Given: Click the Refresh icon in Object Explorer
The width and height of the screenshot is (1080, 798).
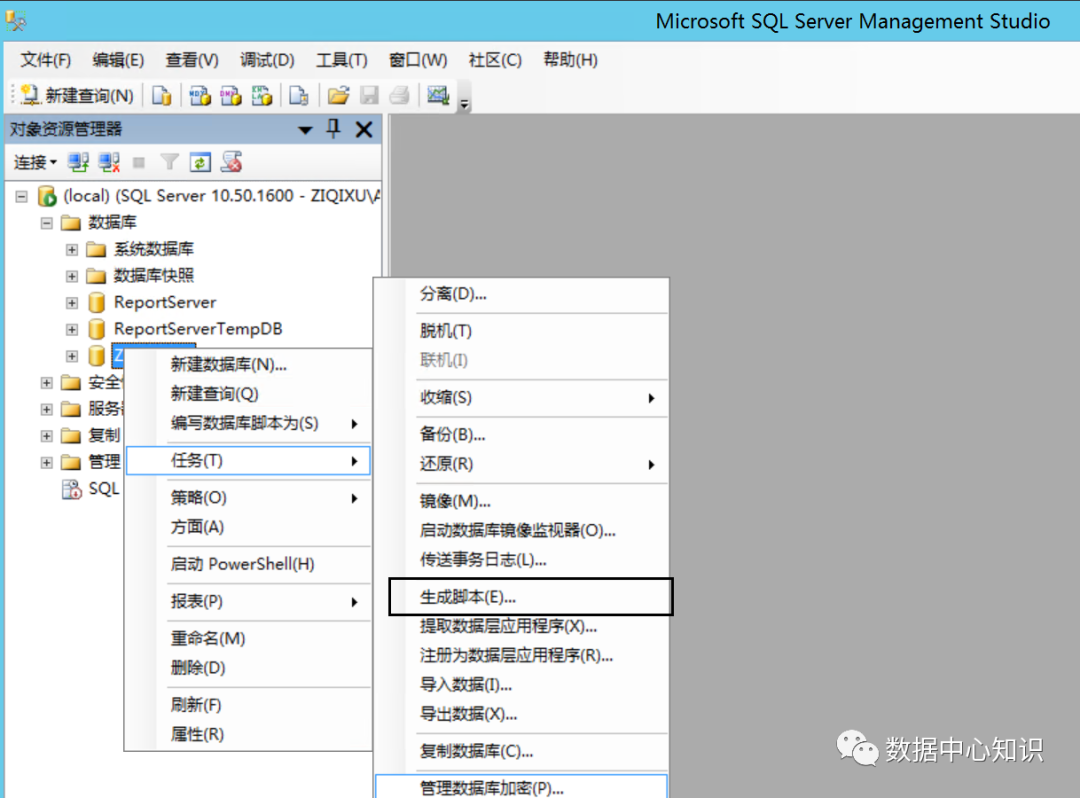Looking at the screenshot, I should click(x=200, y=162).
